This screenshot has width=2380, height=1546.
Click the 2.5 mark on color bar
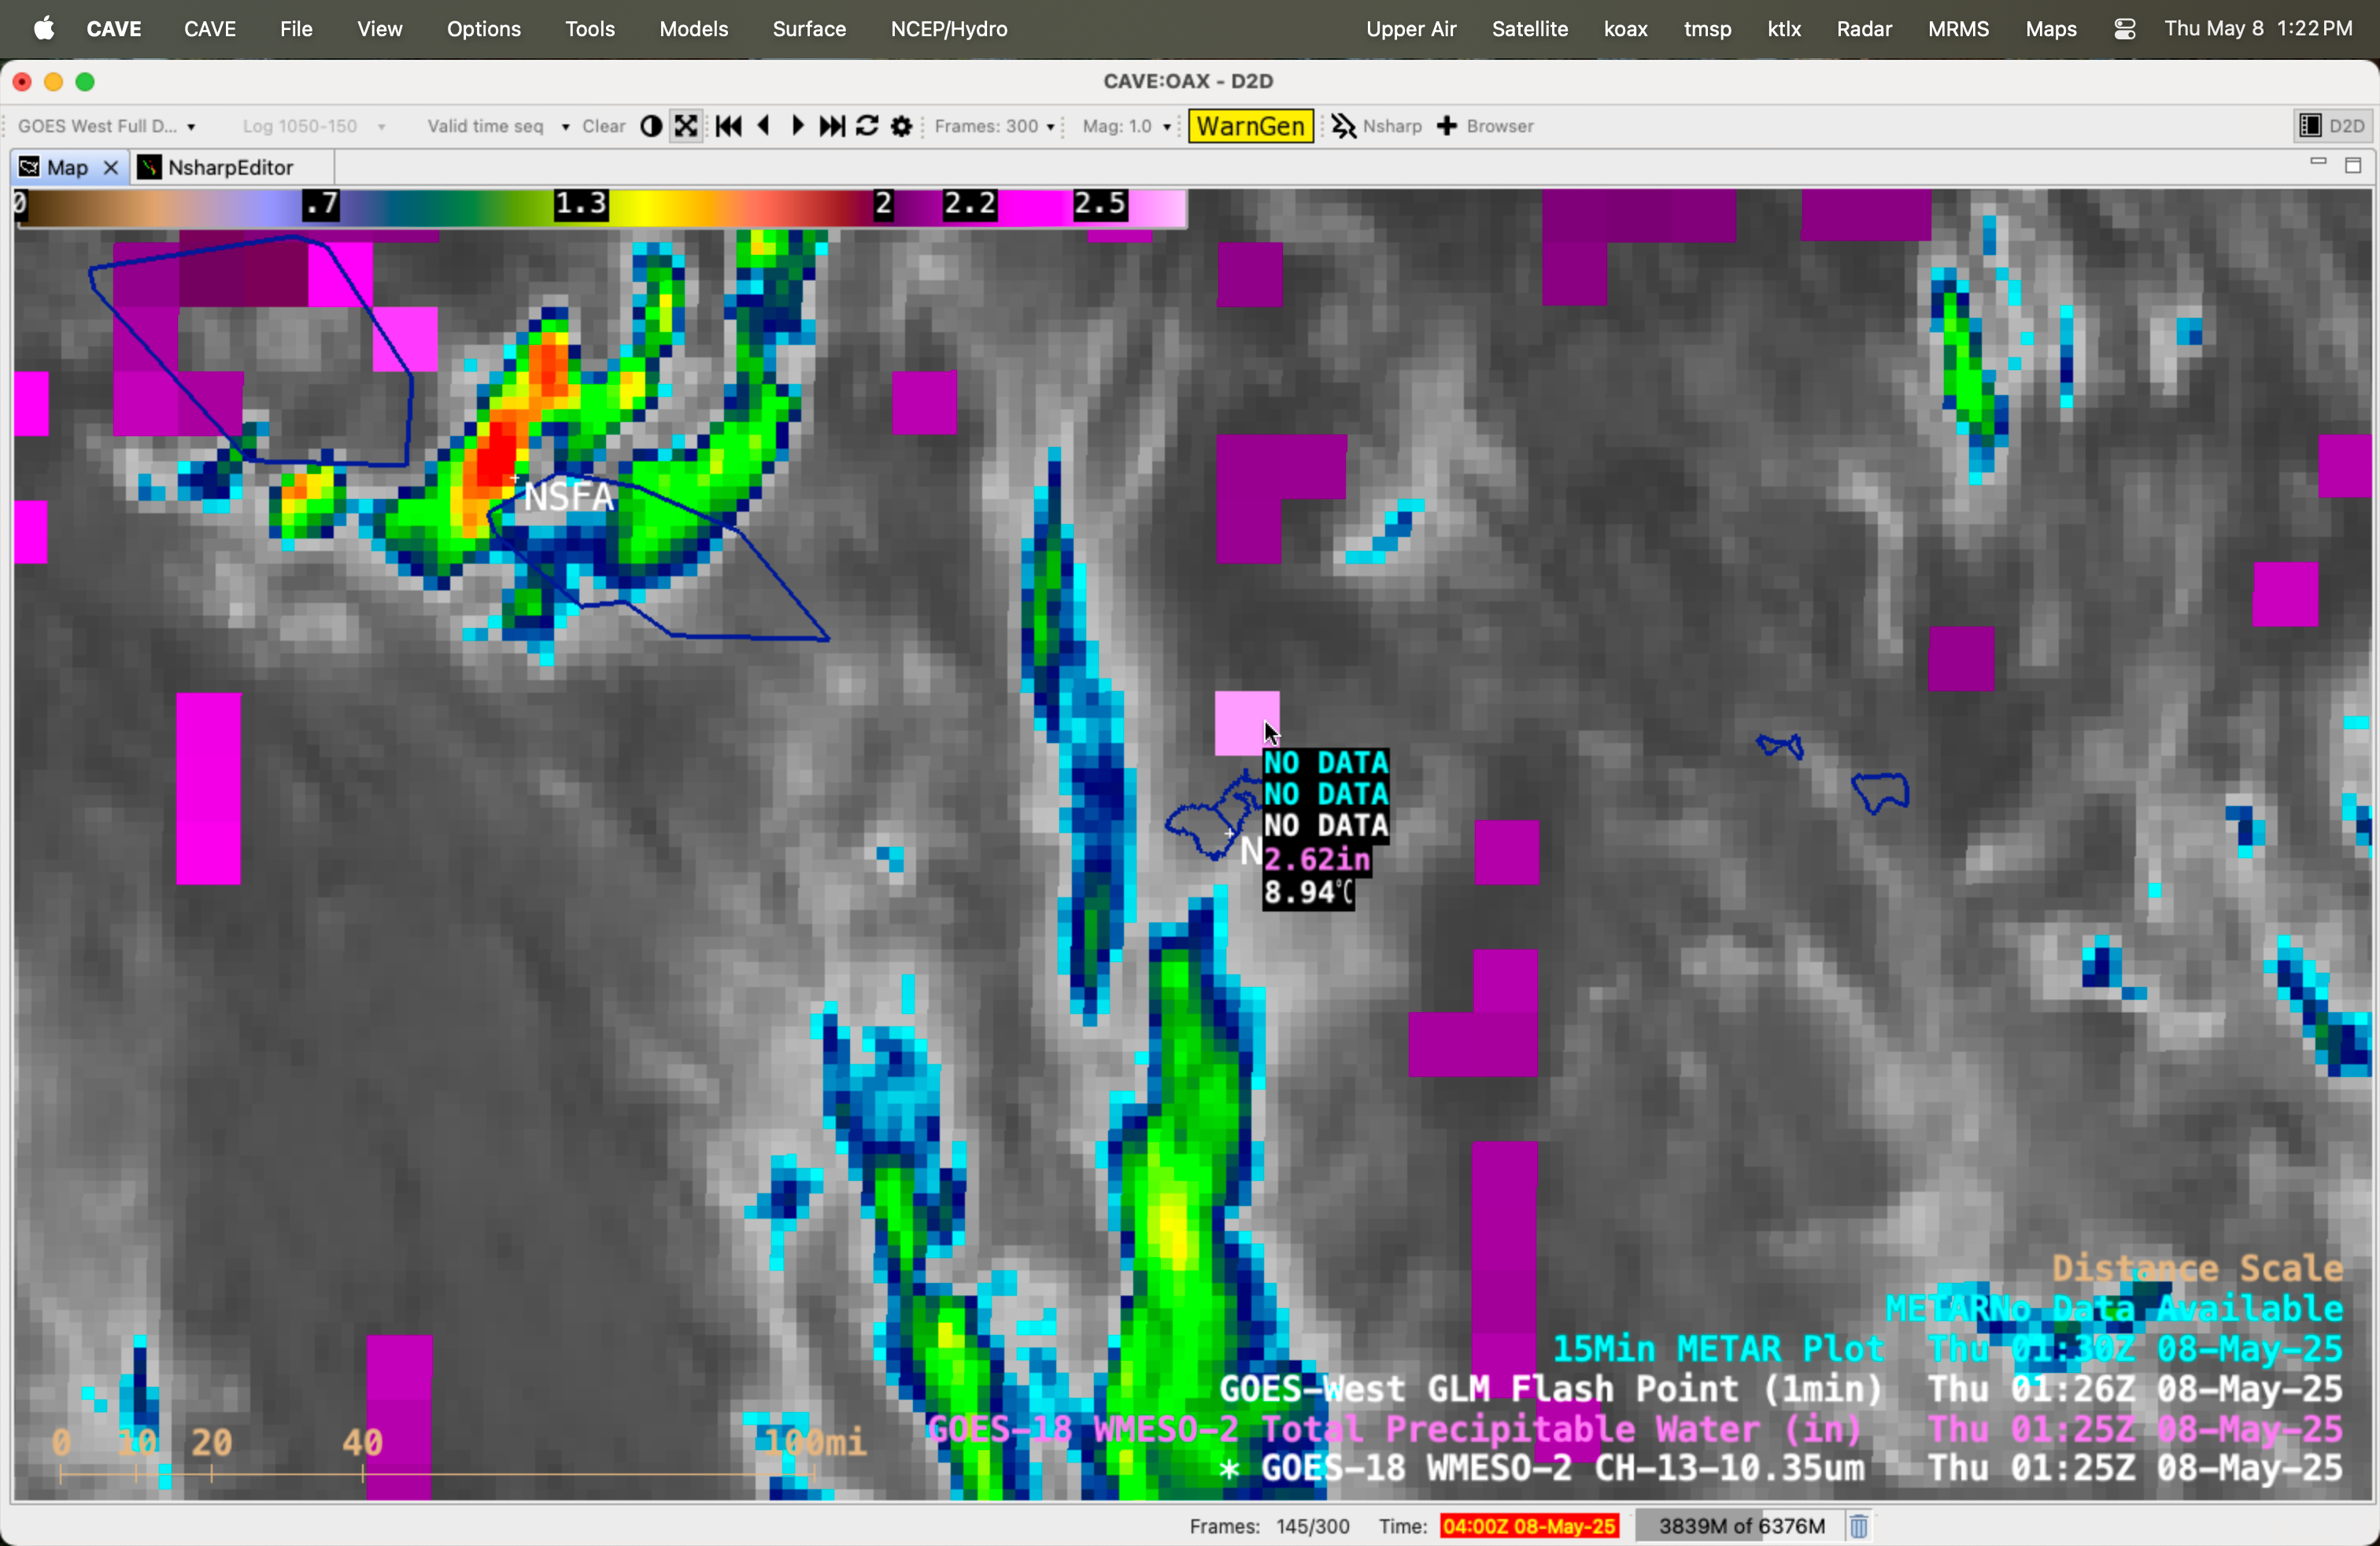1100,204
